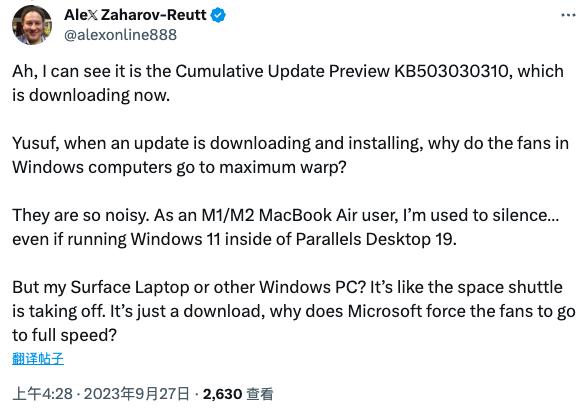This screenshot has width=587, height=415.
Task: Click the "They are so noisy" sentence
Action: coord(80,215)
